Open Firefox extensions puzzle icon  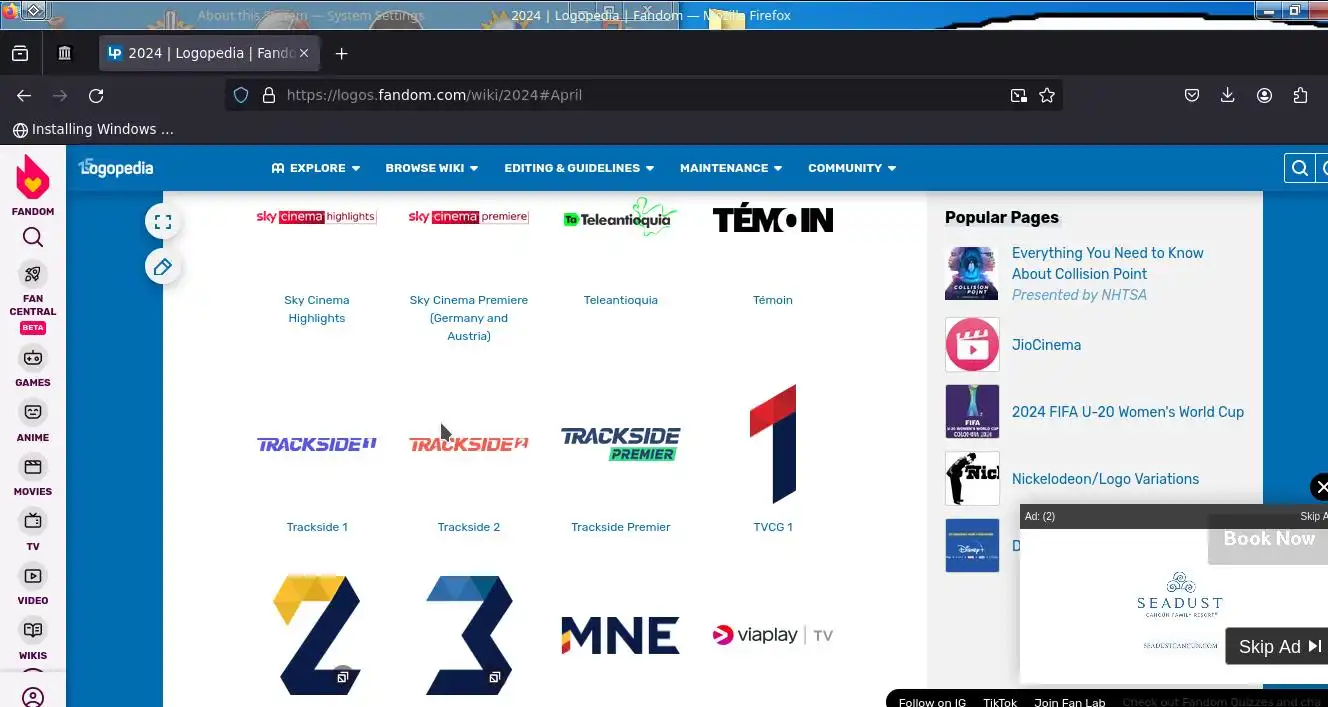click(1300, 95)
